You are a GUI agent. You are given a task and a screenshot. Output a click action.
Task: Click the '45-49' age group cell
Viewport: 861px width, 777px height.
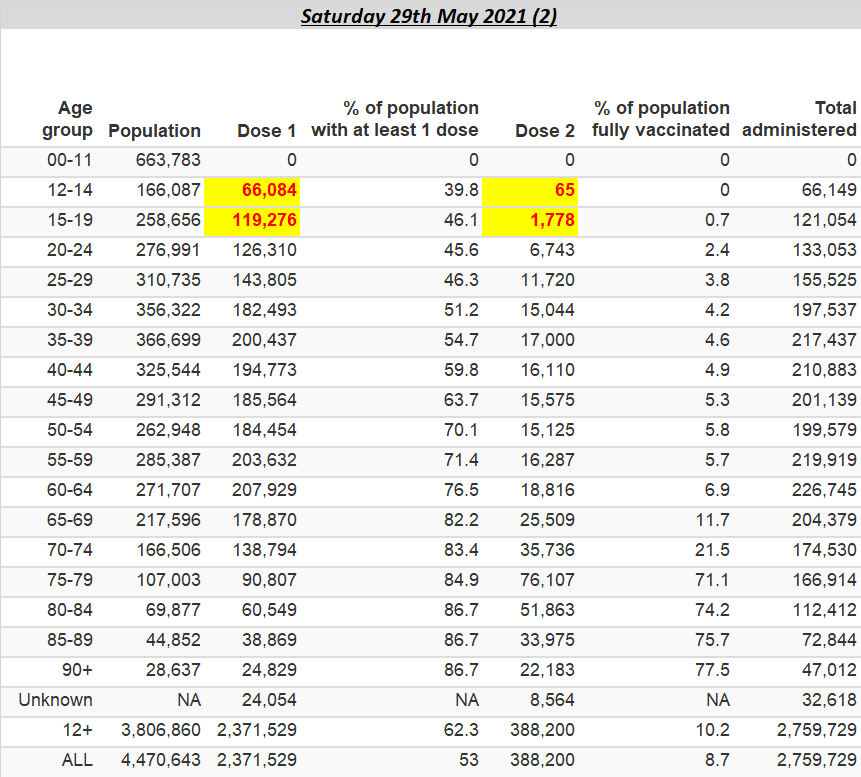(x=70, y=400)
